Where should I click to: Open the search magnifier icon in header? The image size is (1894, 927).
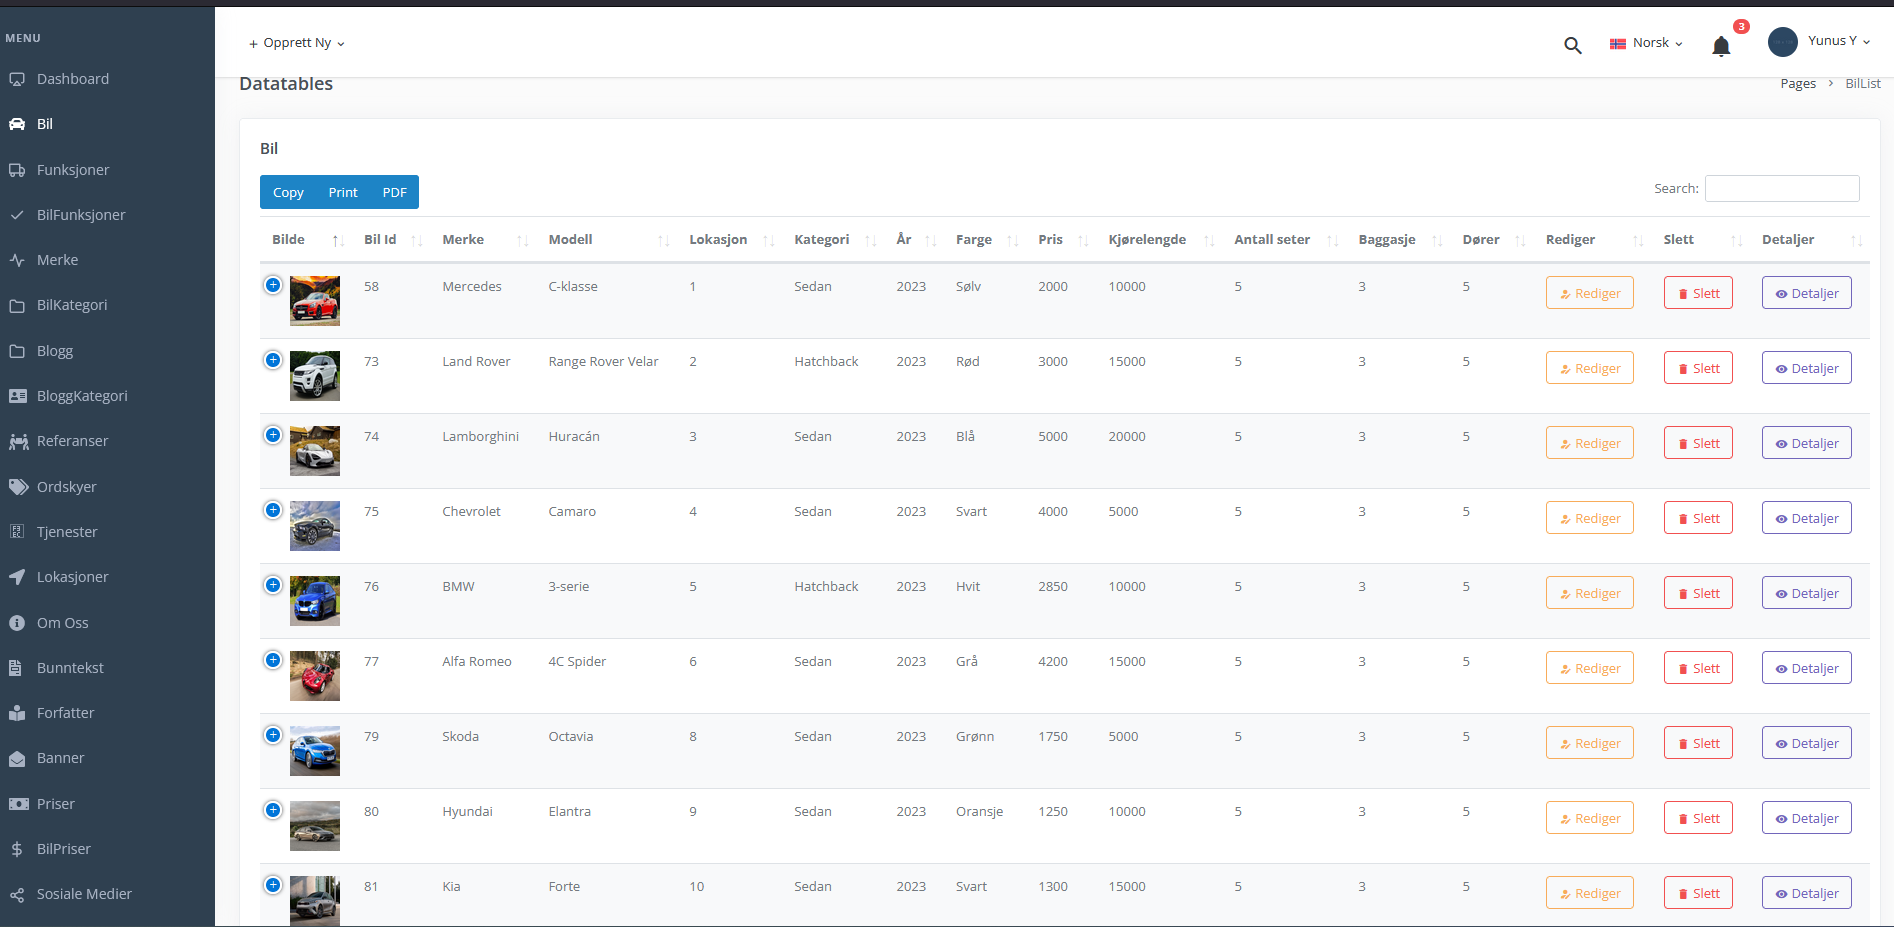(1572, 45)
